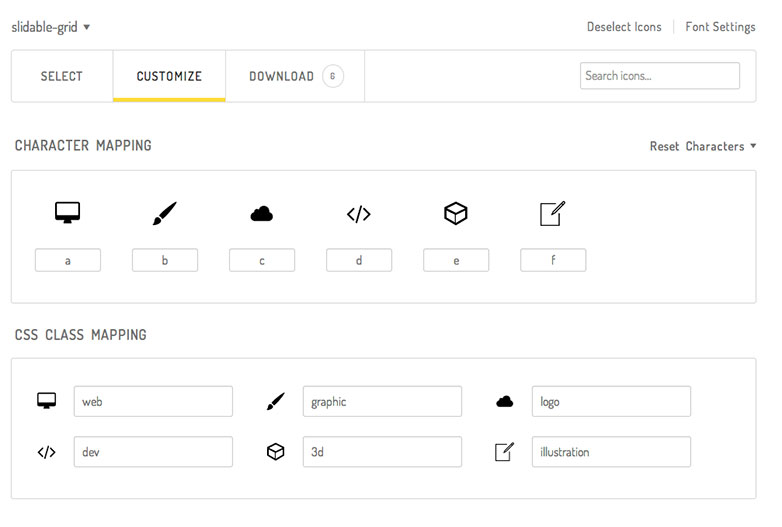Click the 'web' CSS class field

[153, 401]
